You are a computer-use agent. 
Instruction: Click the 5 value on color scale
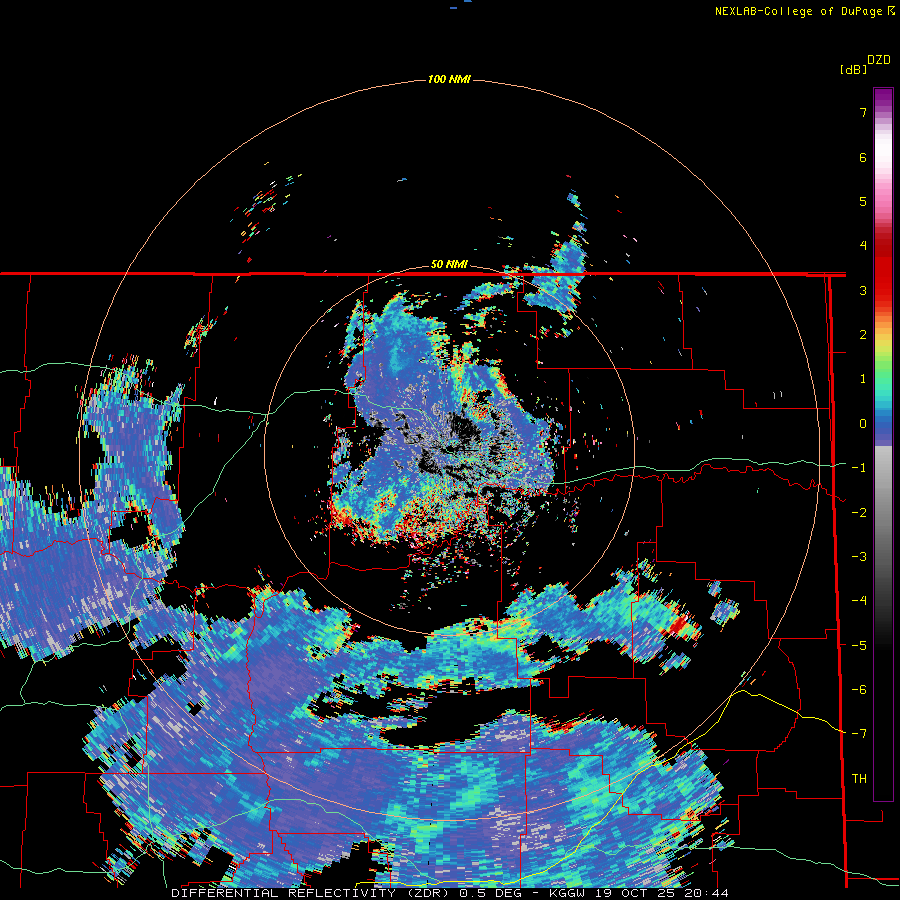(x=863, y=201)
